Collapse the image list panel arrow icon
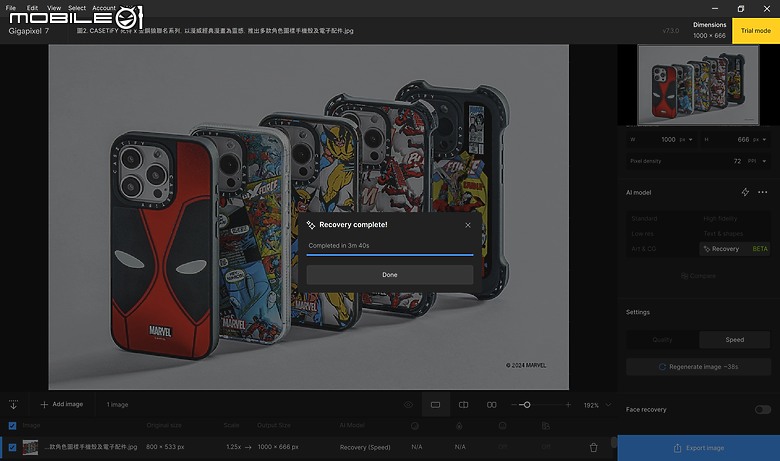Image resolution: width=780 pixels, height=461 pixels. tap(13, 405)
